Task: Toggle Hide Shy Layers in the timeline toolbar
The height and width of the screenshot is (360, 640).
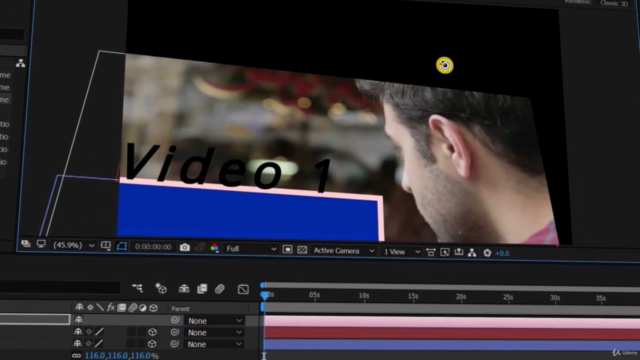Action: tap(184, 289)
